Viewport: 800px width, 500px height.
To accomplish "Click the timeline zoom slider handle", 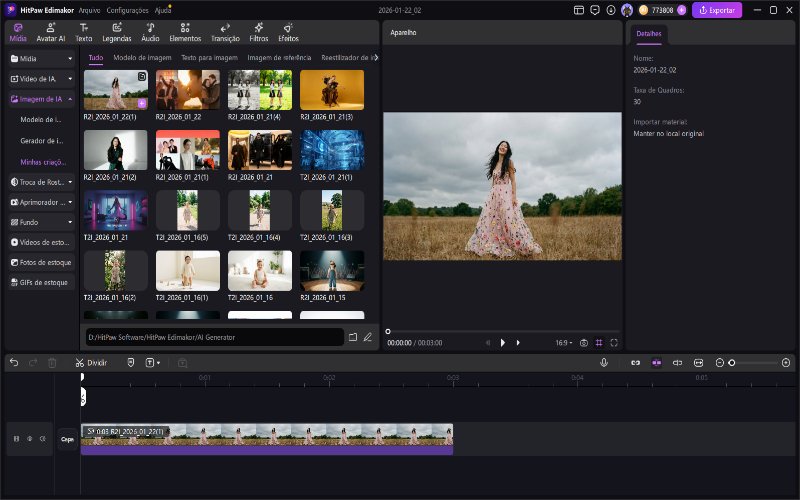I will pyautogui.click(x=732, y=362).
